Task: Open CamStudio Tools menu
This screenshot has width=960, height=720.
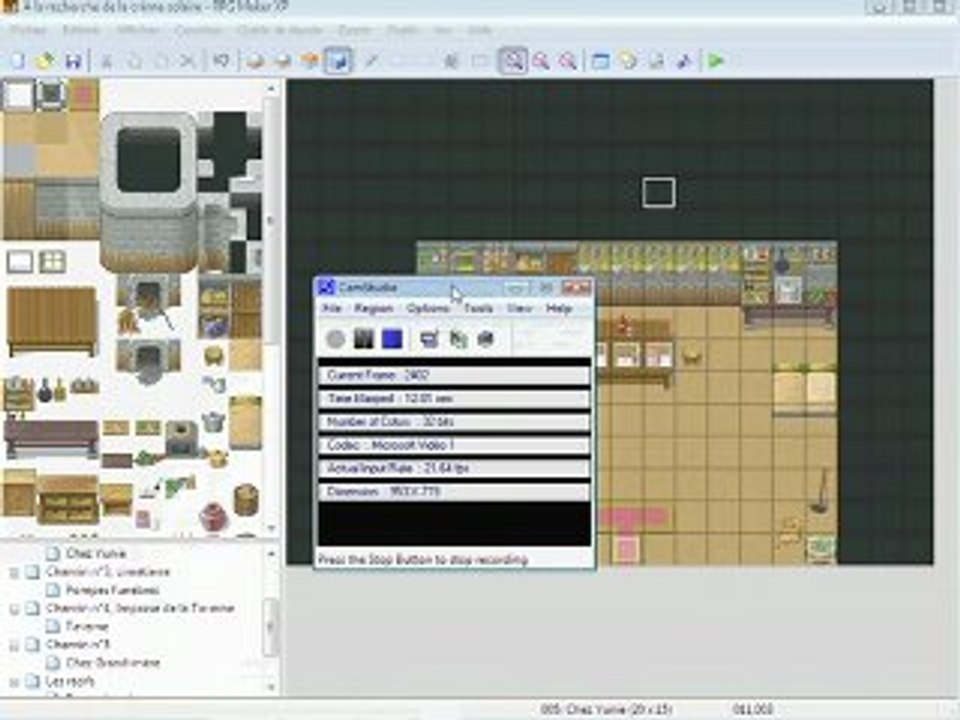Action: (x=478, y=309)
